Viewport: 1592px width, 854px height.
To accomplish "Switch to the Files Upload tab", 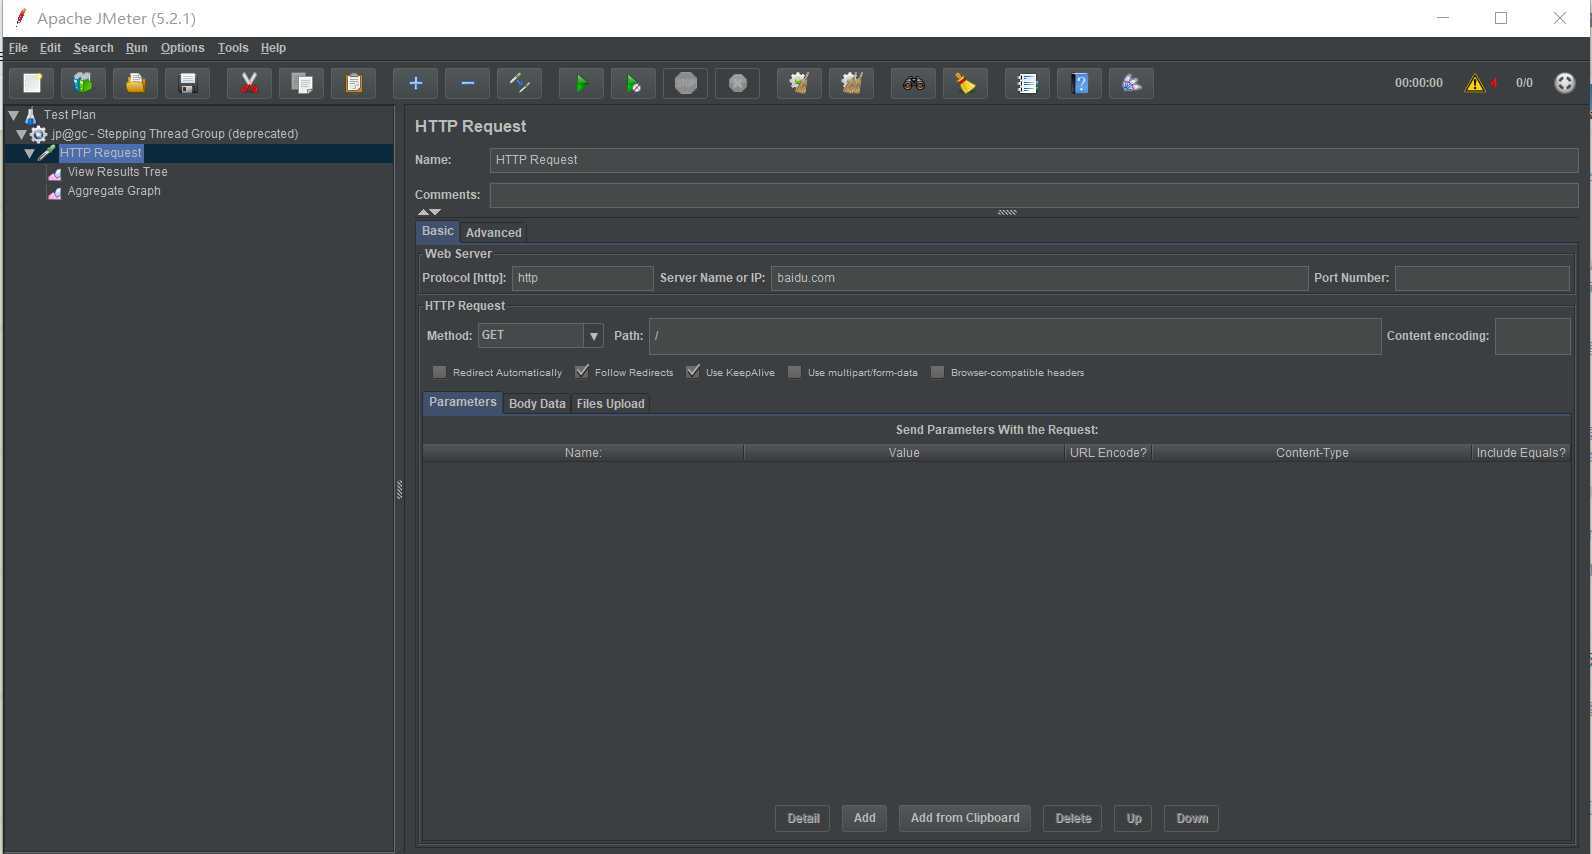I will tap(610, 403).
